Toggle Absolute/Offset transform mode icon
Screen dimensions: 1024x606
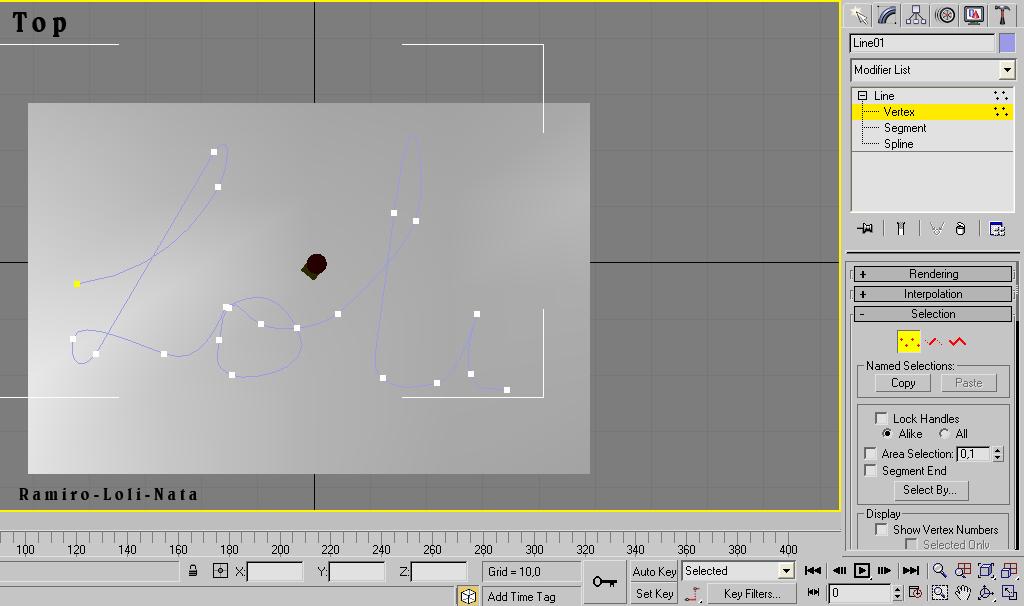click(x=220, y=571)
